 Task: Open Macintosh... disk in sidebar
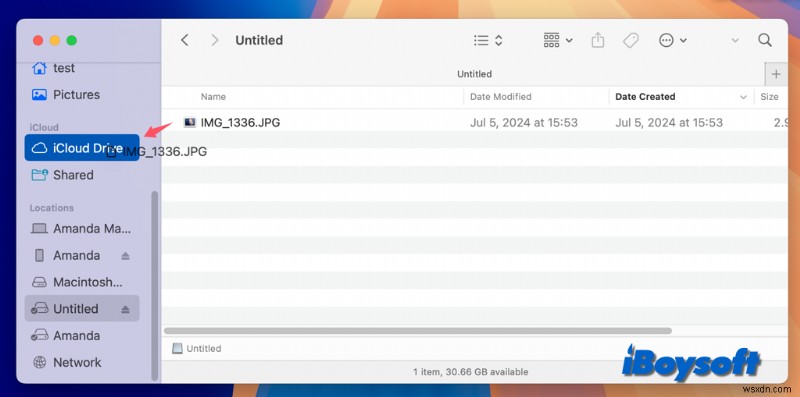[82, 282]
